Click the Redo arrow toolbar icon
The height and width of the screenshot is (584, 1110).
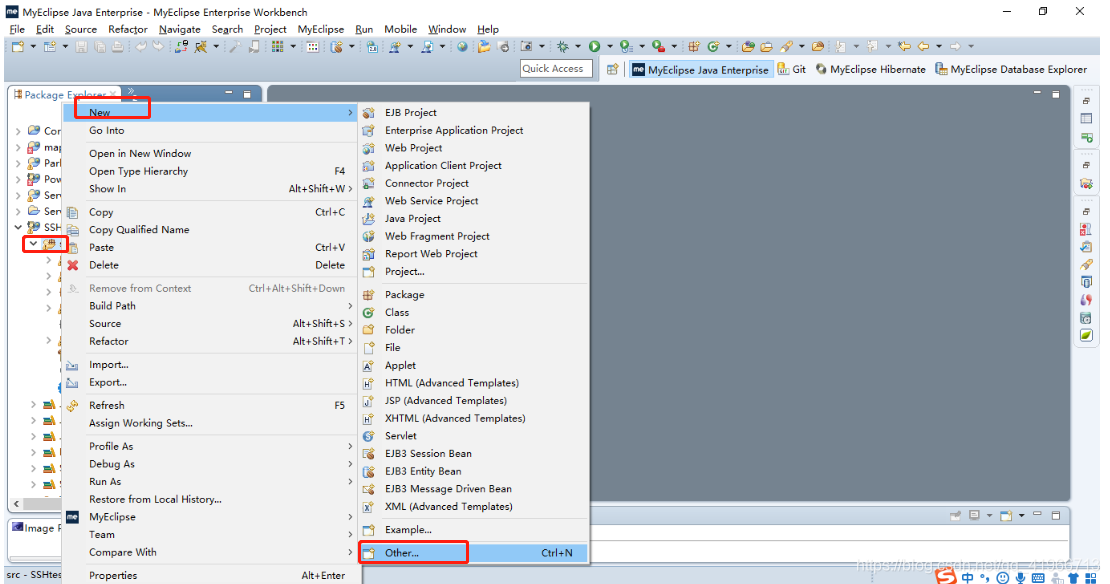(158, 47)
